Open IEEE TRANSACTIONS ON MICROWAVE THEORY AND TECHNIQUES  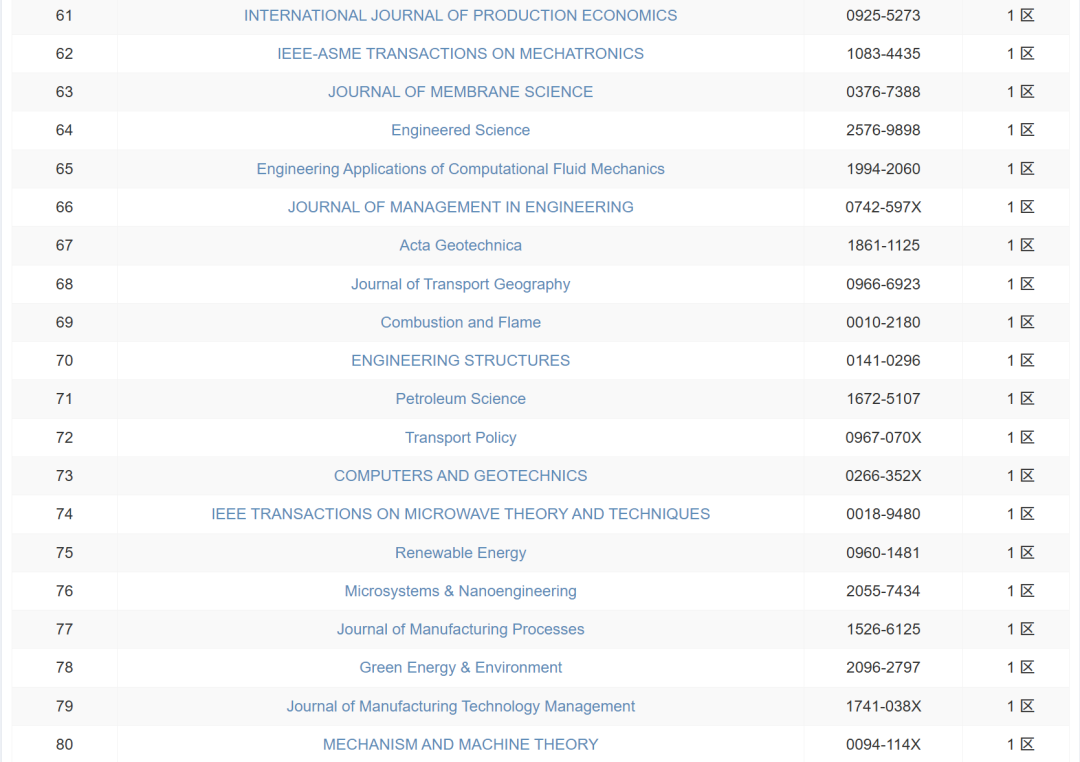click(460, 514)
